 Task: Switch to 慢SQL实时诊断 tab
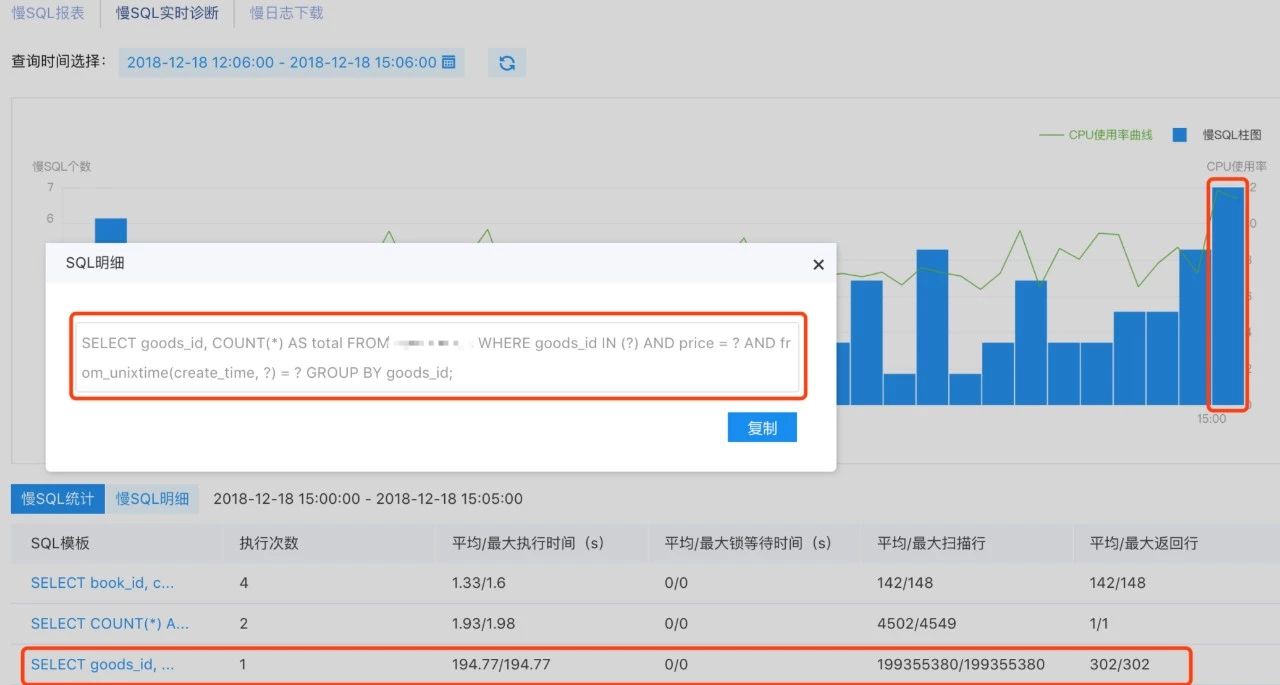click(167, 13)
